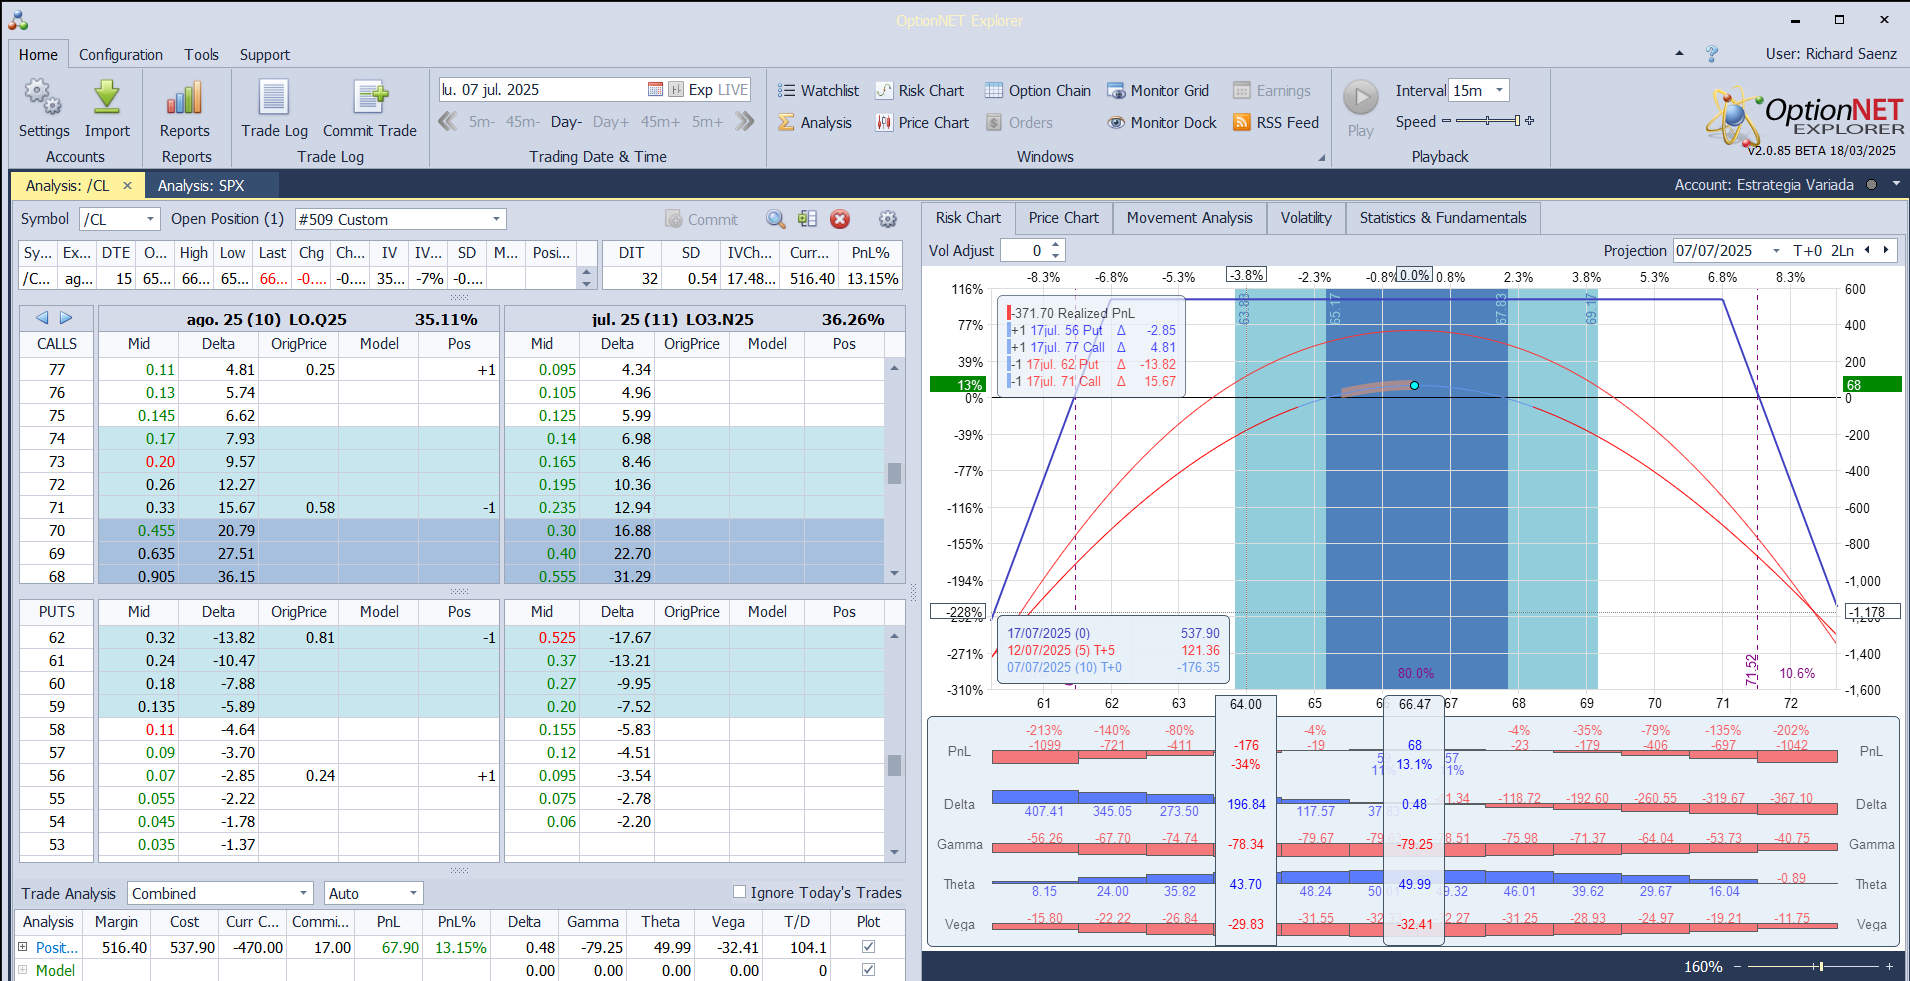
Task: Step back in time with double-left chevron
Action: pyautogui.click(x=448, y=122)
